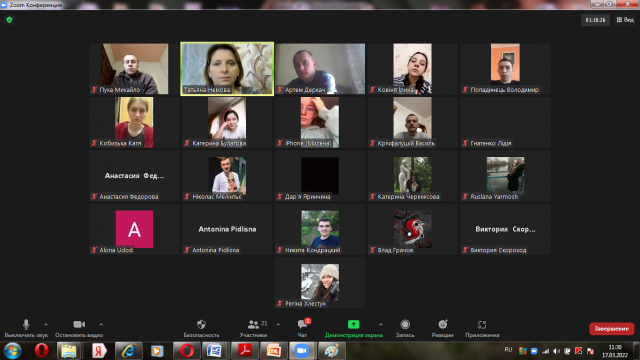Open the Apps icon in toolbar
The width and height of the screenshot is (640, 360).
482,328
